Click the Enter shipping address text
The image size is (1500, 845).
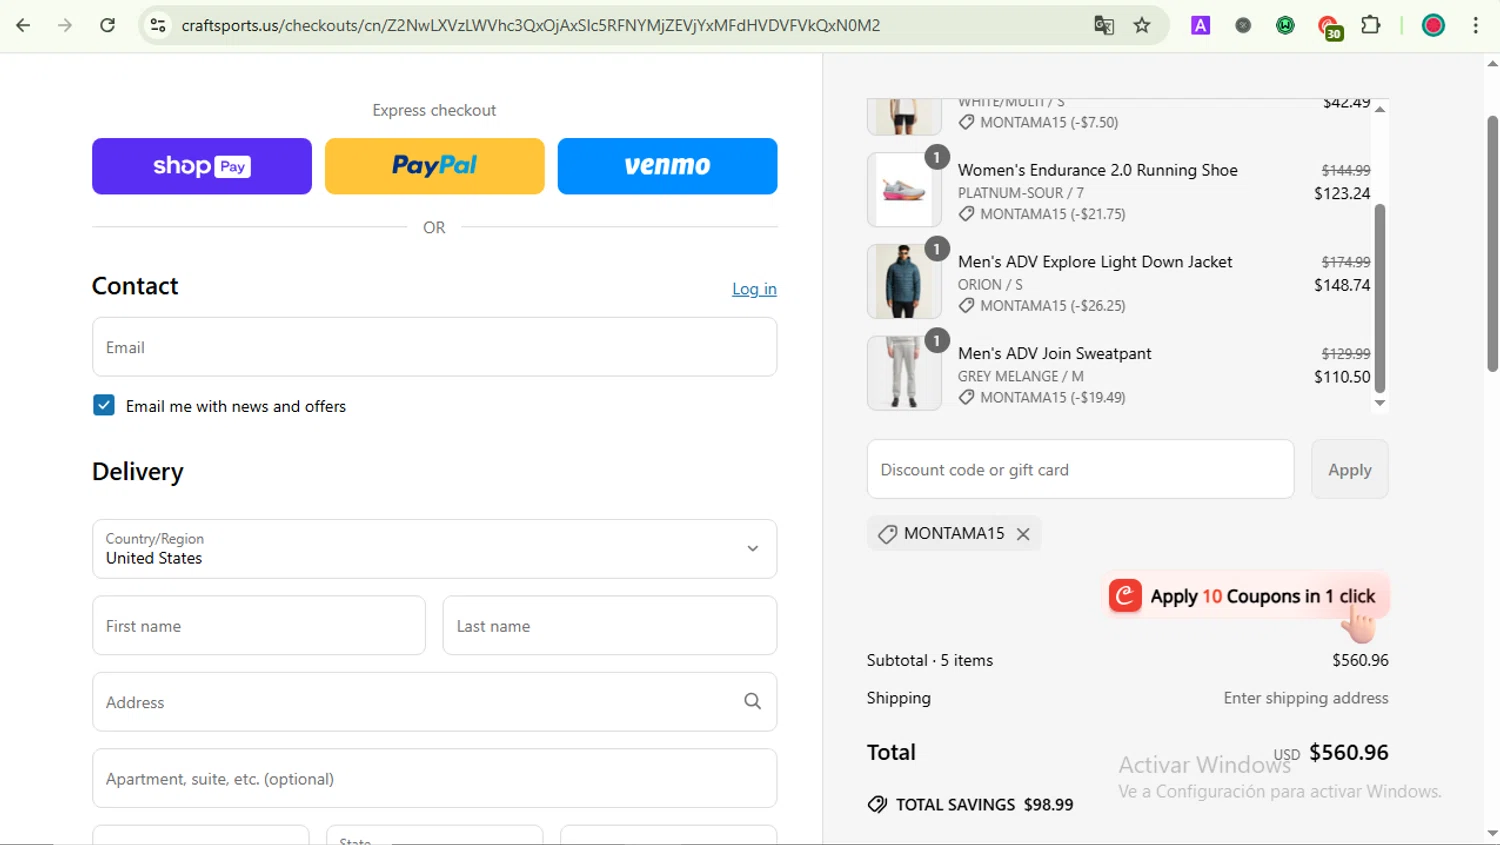1306,698
